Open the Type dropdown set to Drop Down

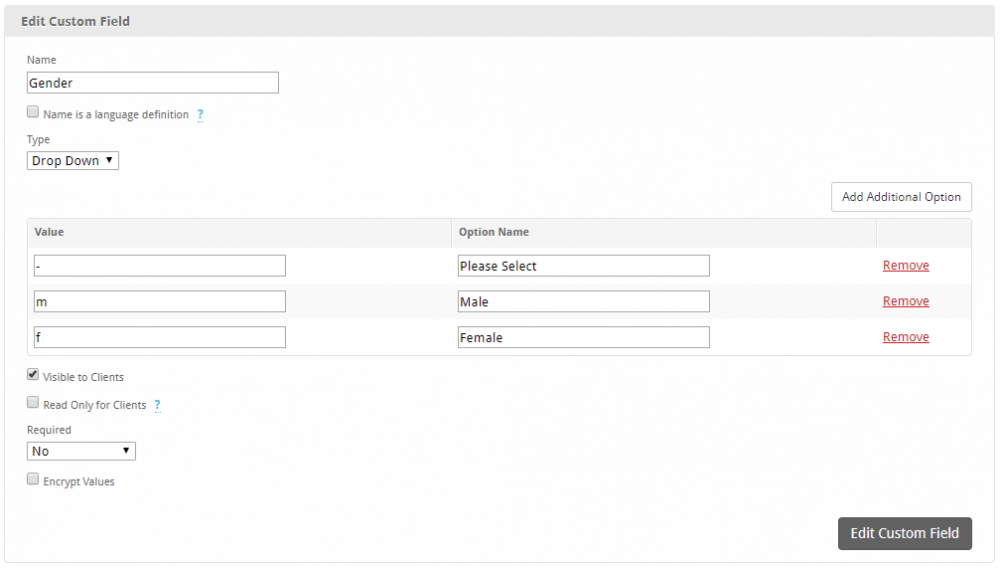(x=73, y=161)
